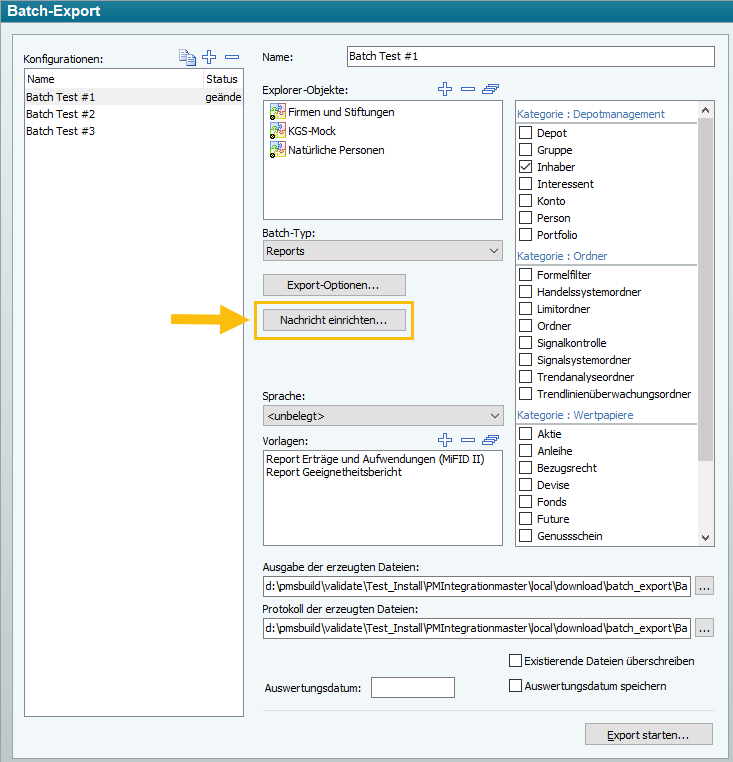Select Batch Test #2 configuration
733x762 pixels.
[60, 114]
